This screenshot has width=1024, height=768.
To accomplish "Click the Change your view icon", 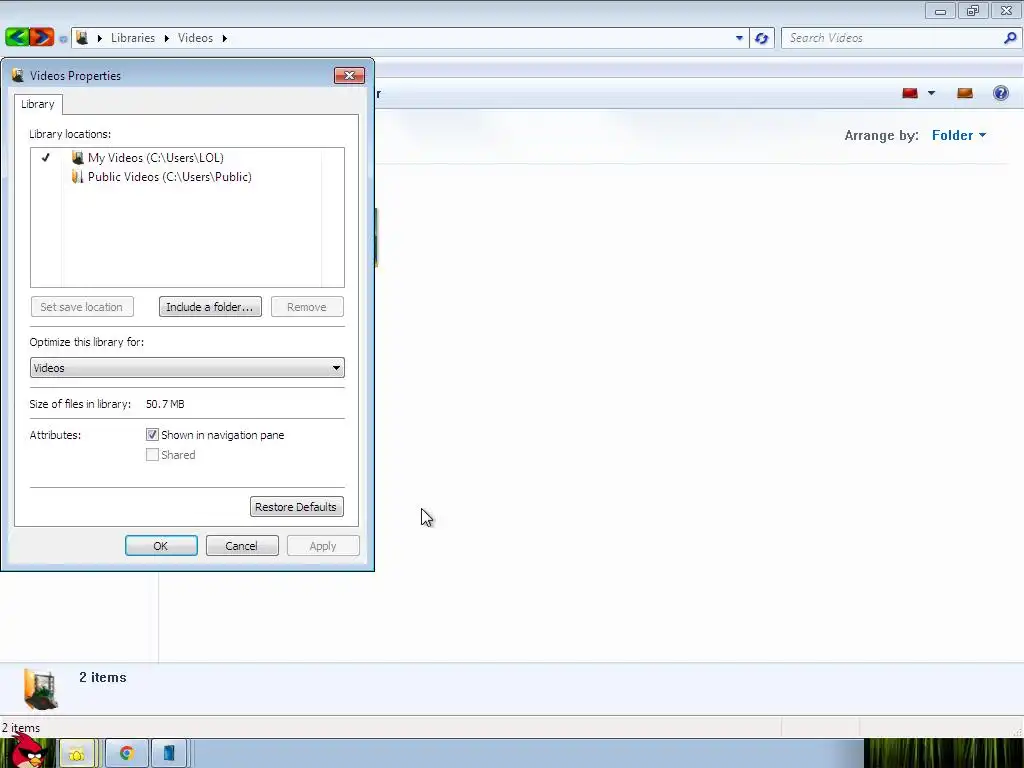I will click(x=910, y=93).
